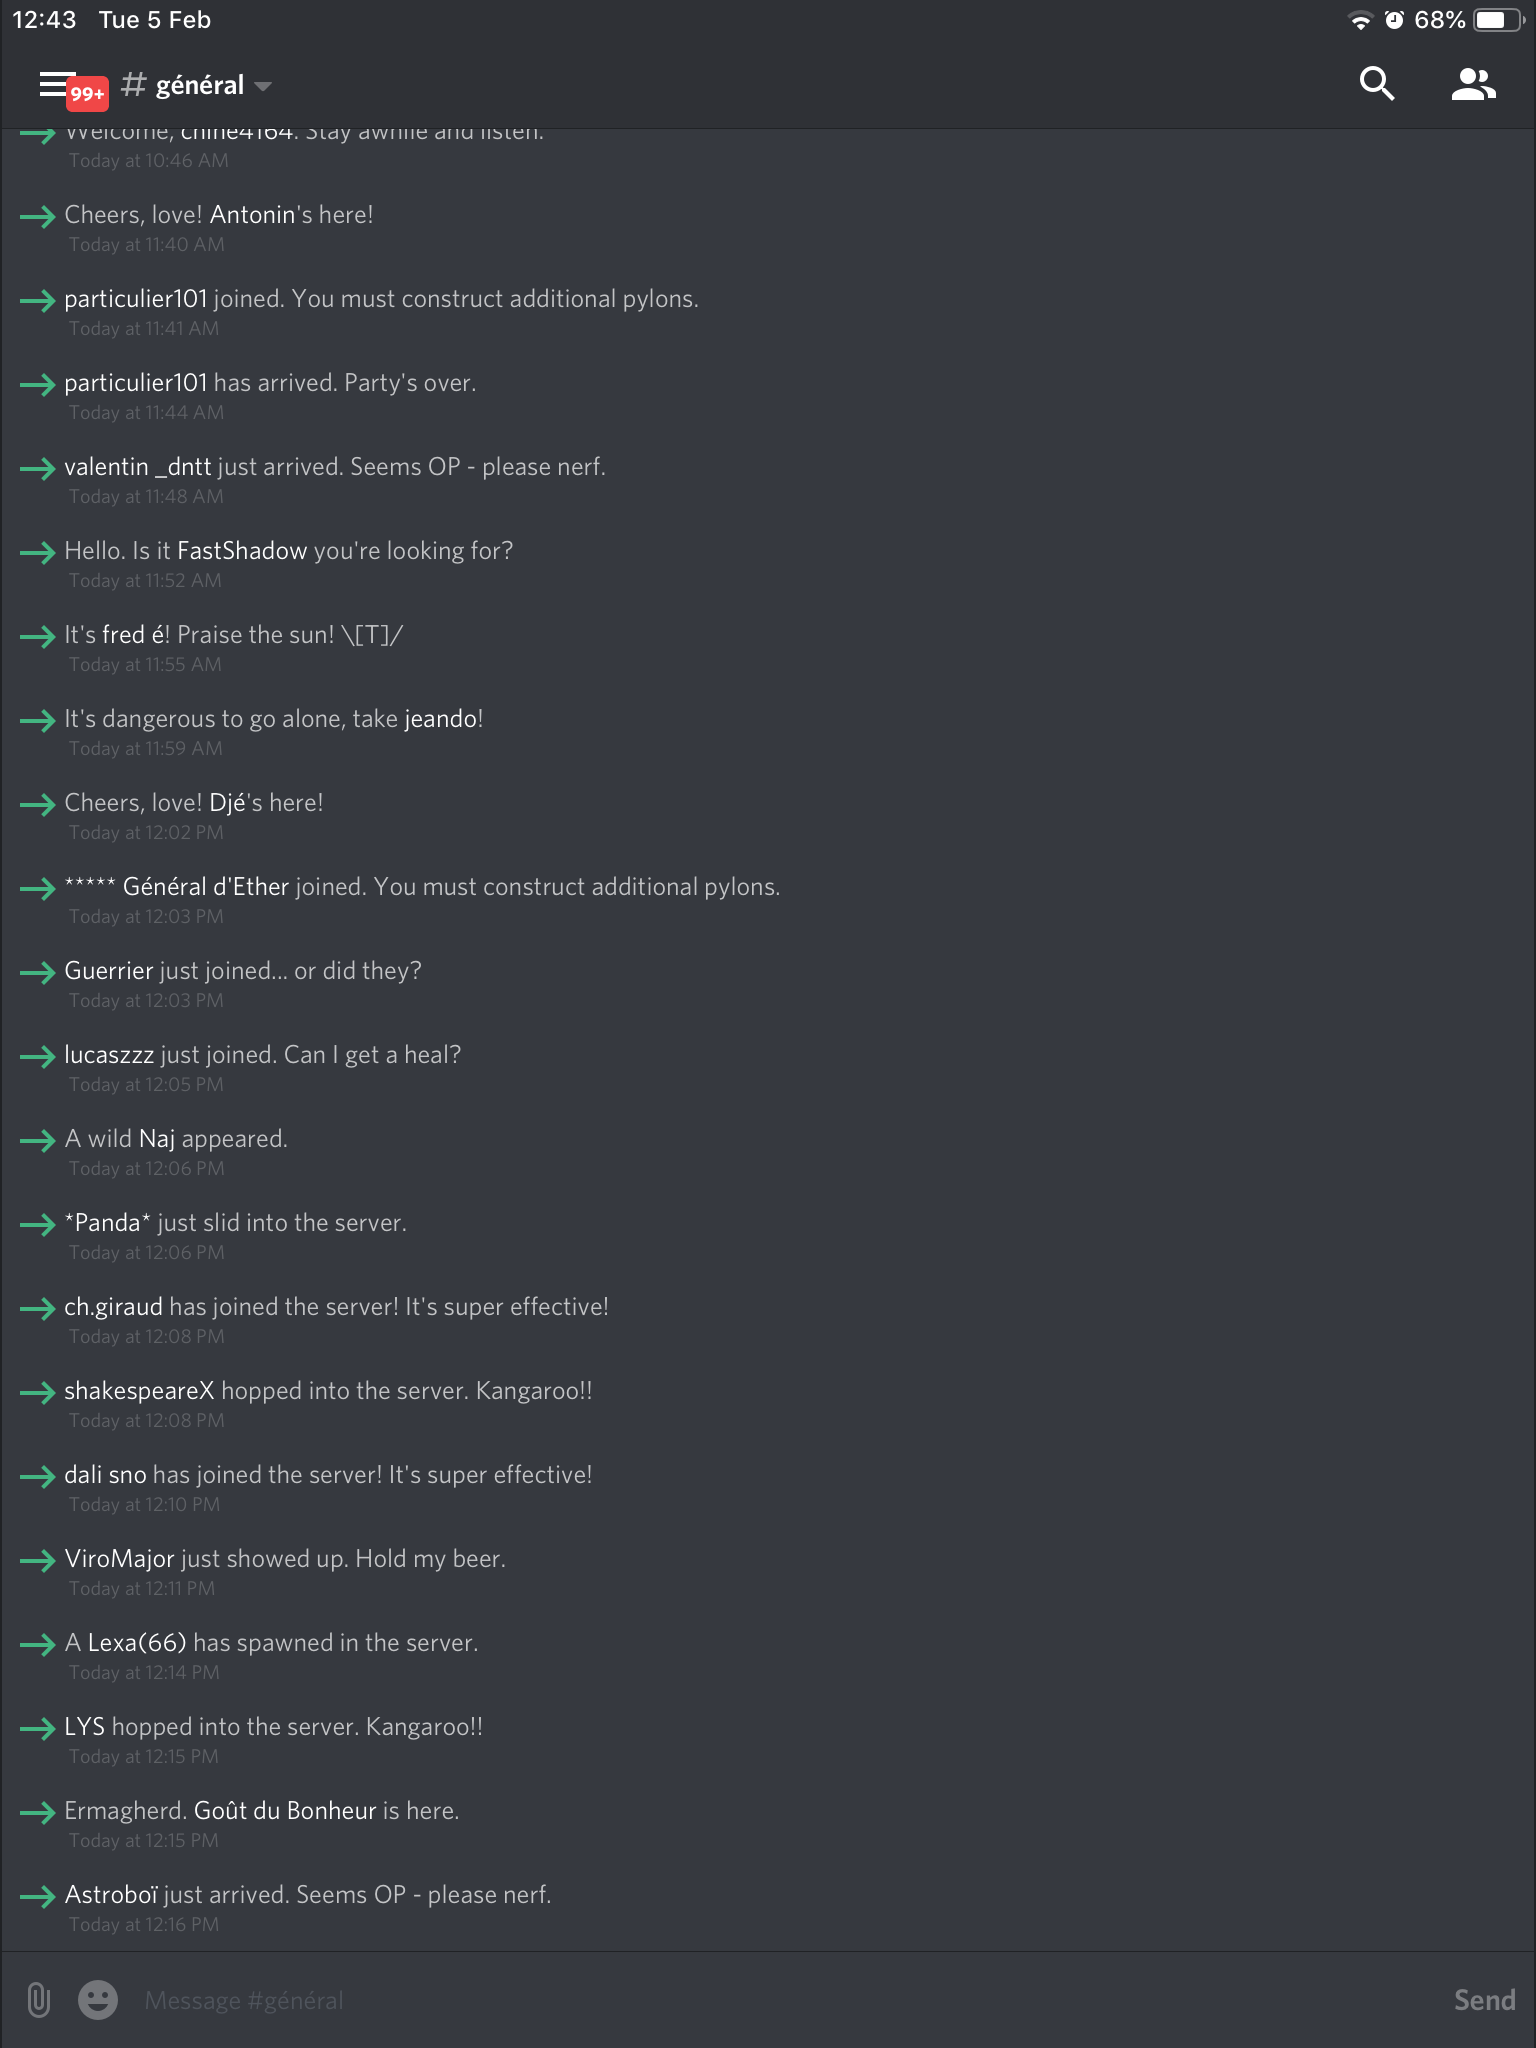Tap the Lexa(66) username

click(137, 1643)
